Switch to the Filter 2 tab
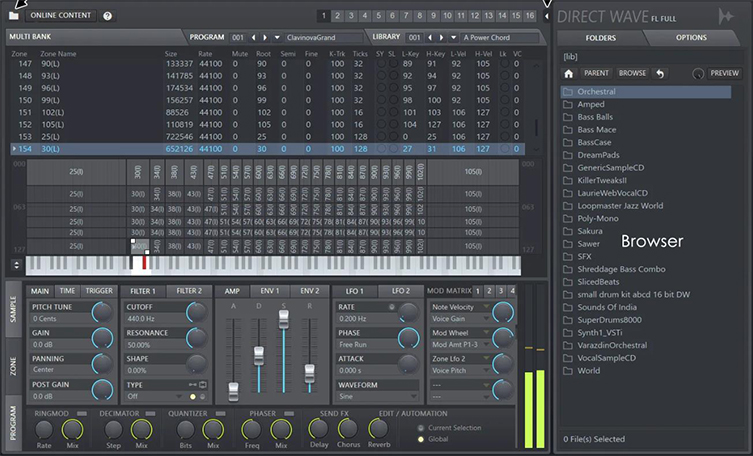The height and width of the screenshot is (456, 753). (x=188, y=291)
